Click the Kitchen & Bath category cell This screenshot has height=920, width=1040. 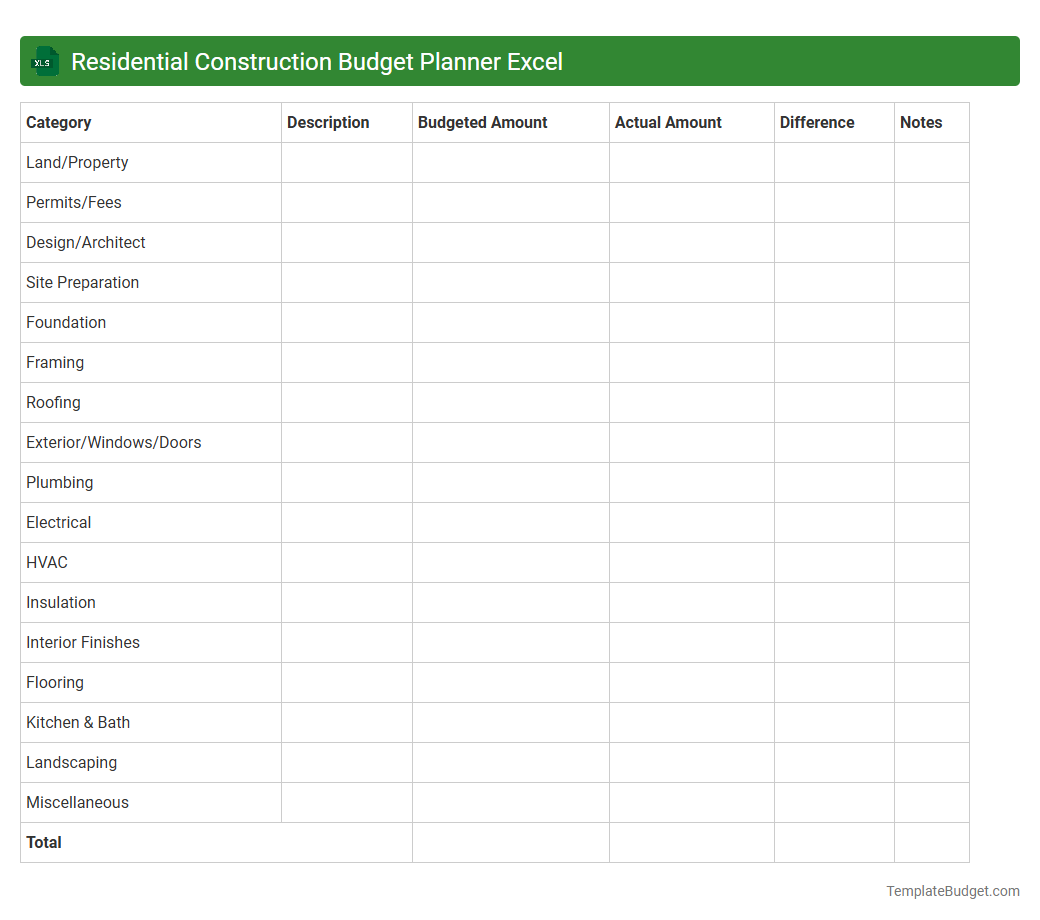(x=78, y=722)
